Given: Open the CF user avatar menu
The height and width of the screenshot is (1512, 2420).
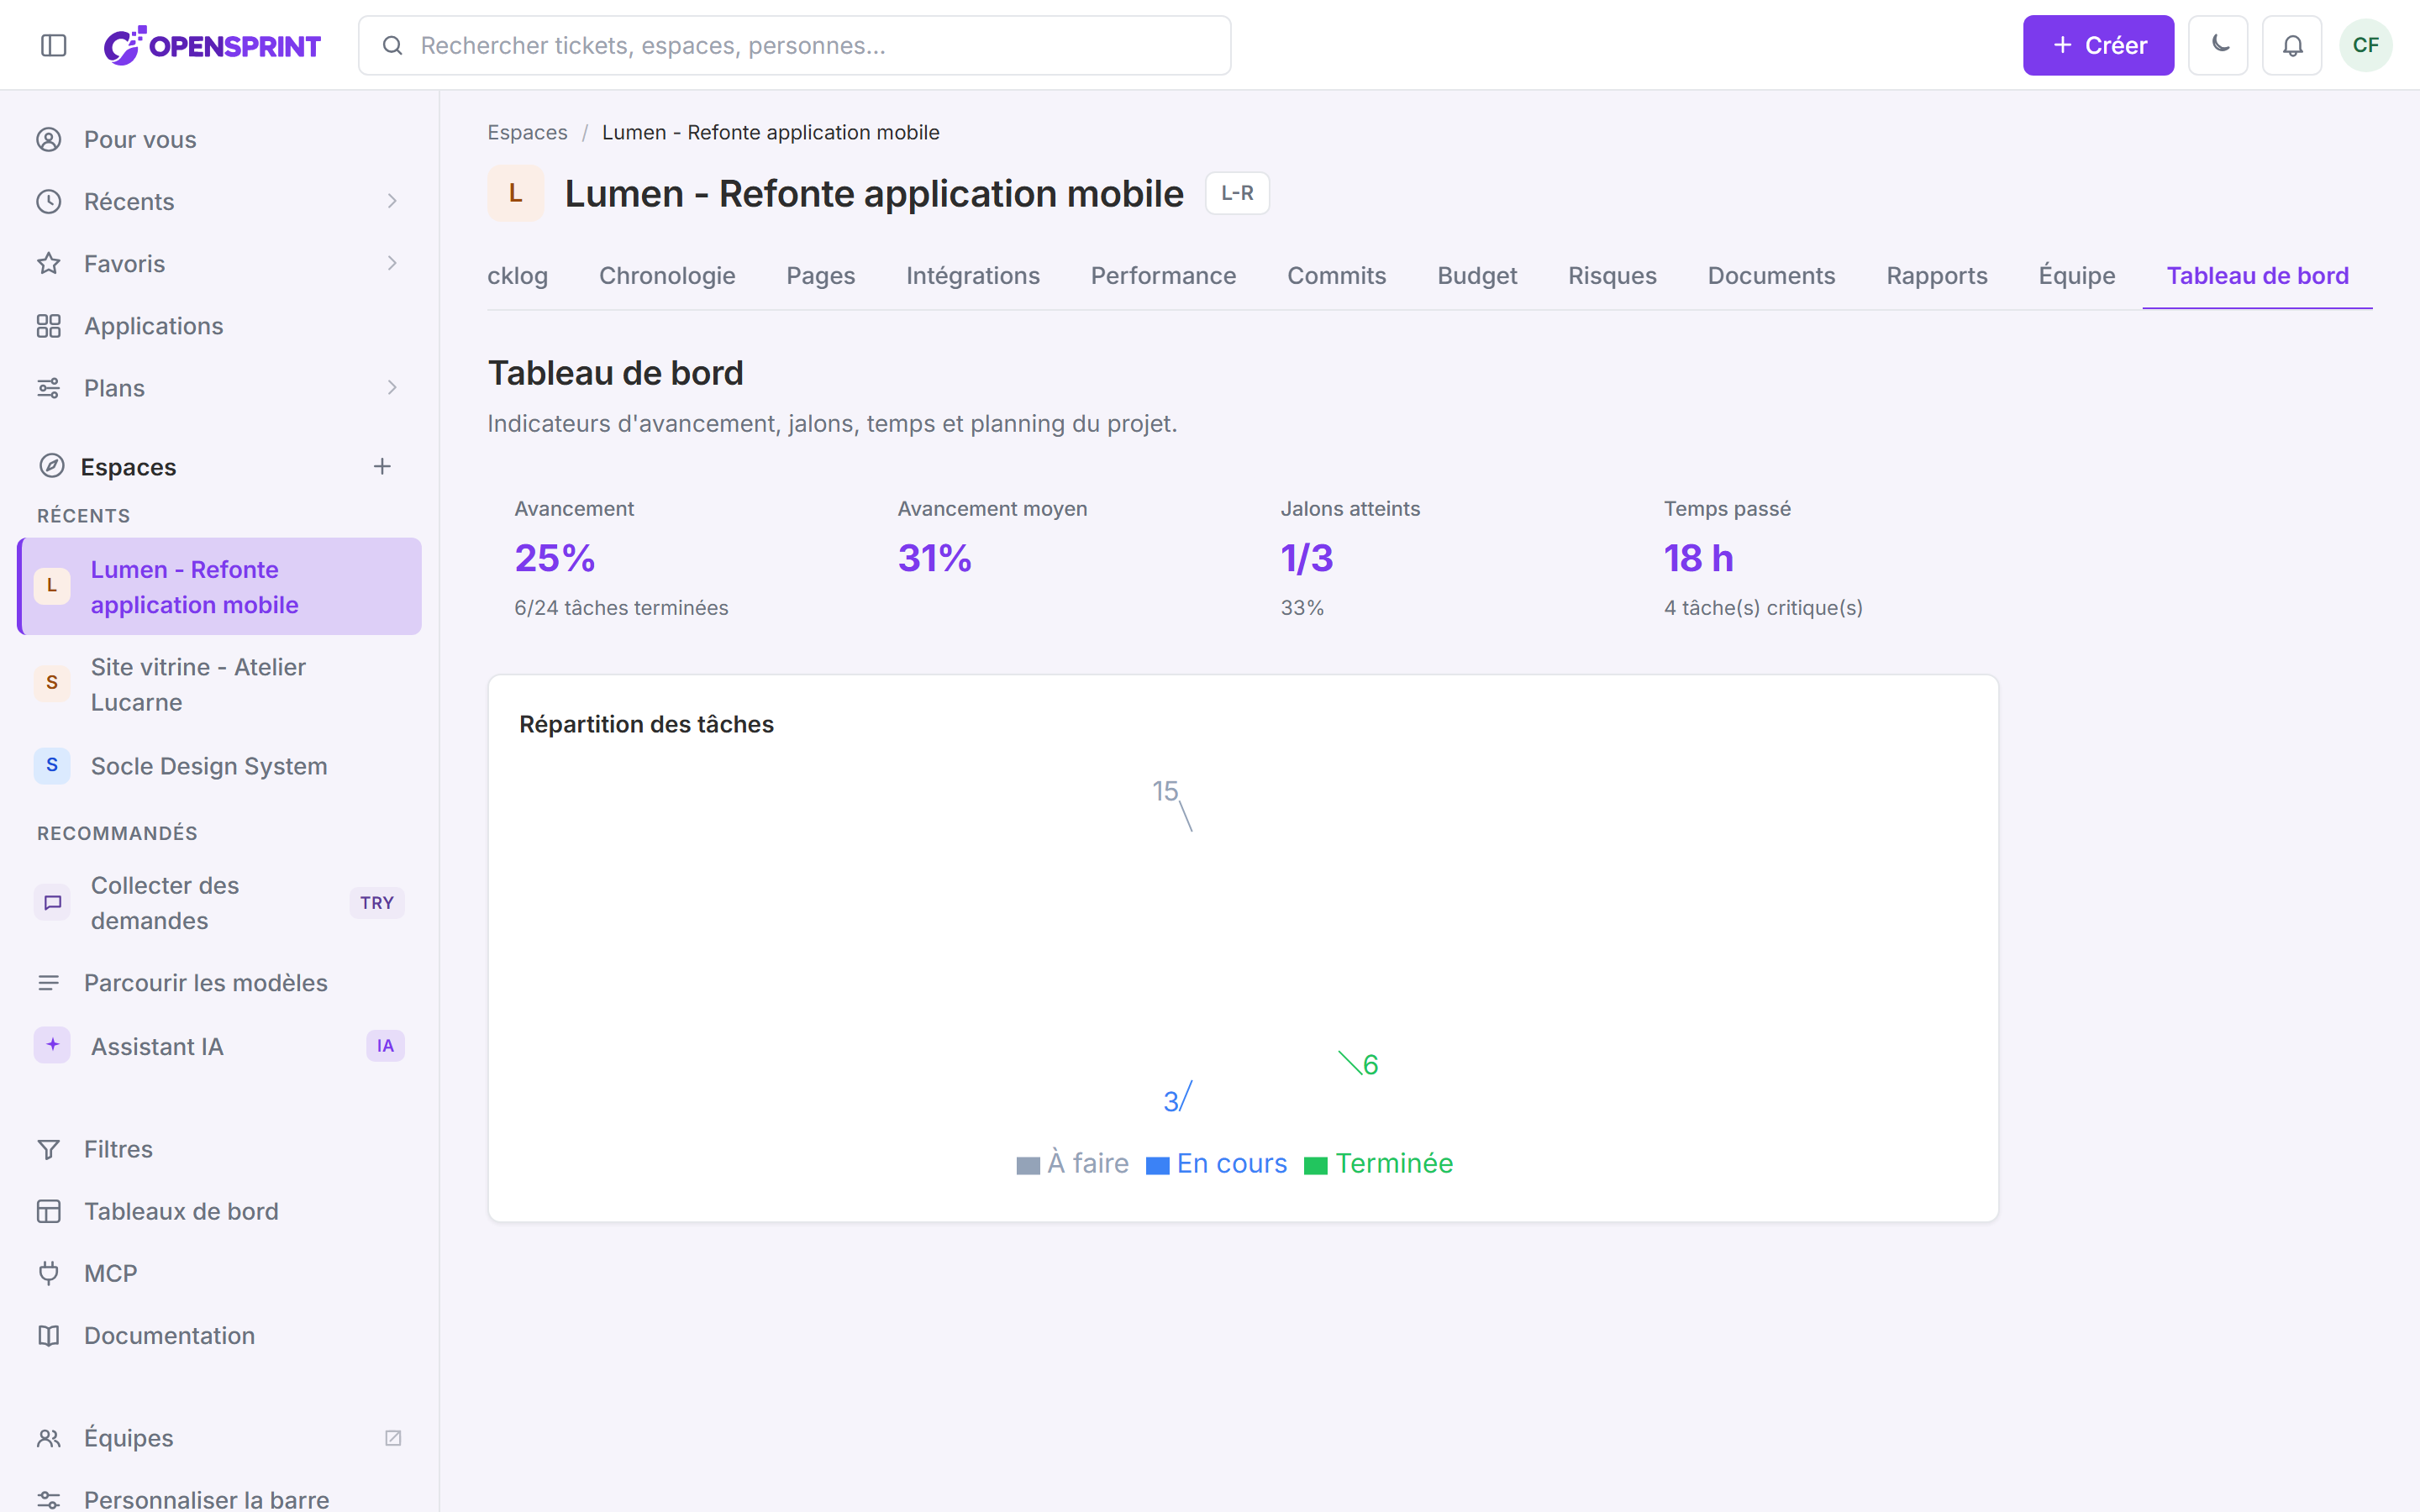Looking at the screenshot, I should pos(2365,45).
